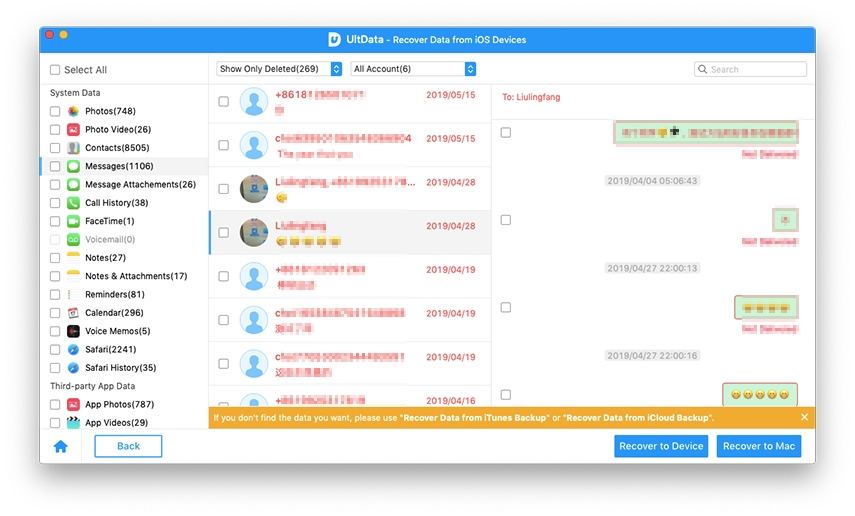Click the Home icon at bottom left
This screenshot has height=516, width=855.
click(x=61, y=446)
